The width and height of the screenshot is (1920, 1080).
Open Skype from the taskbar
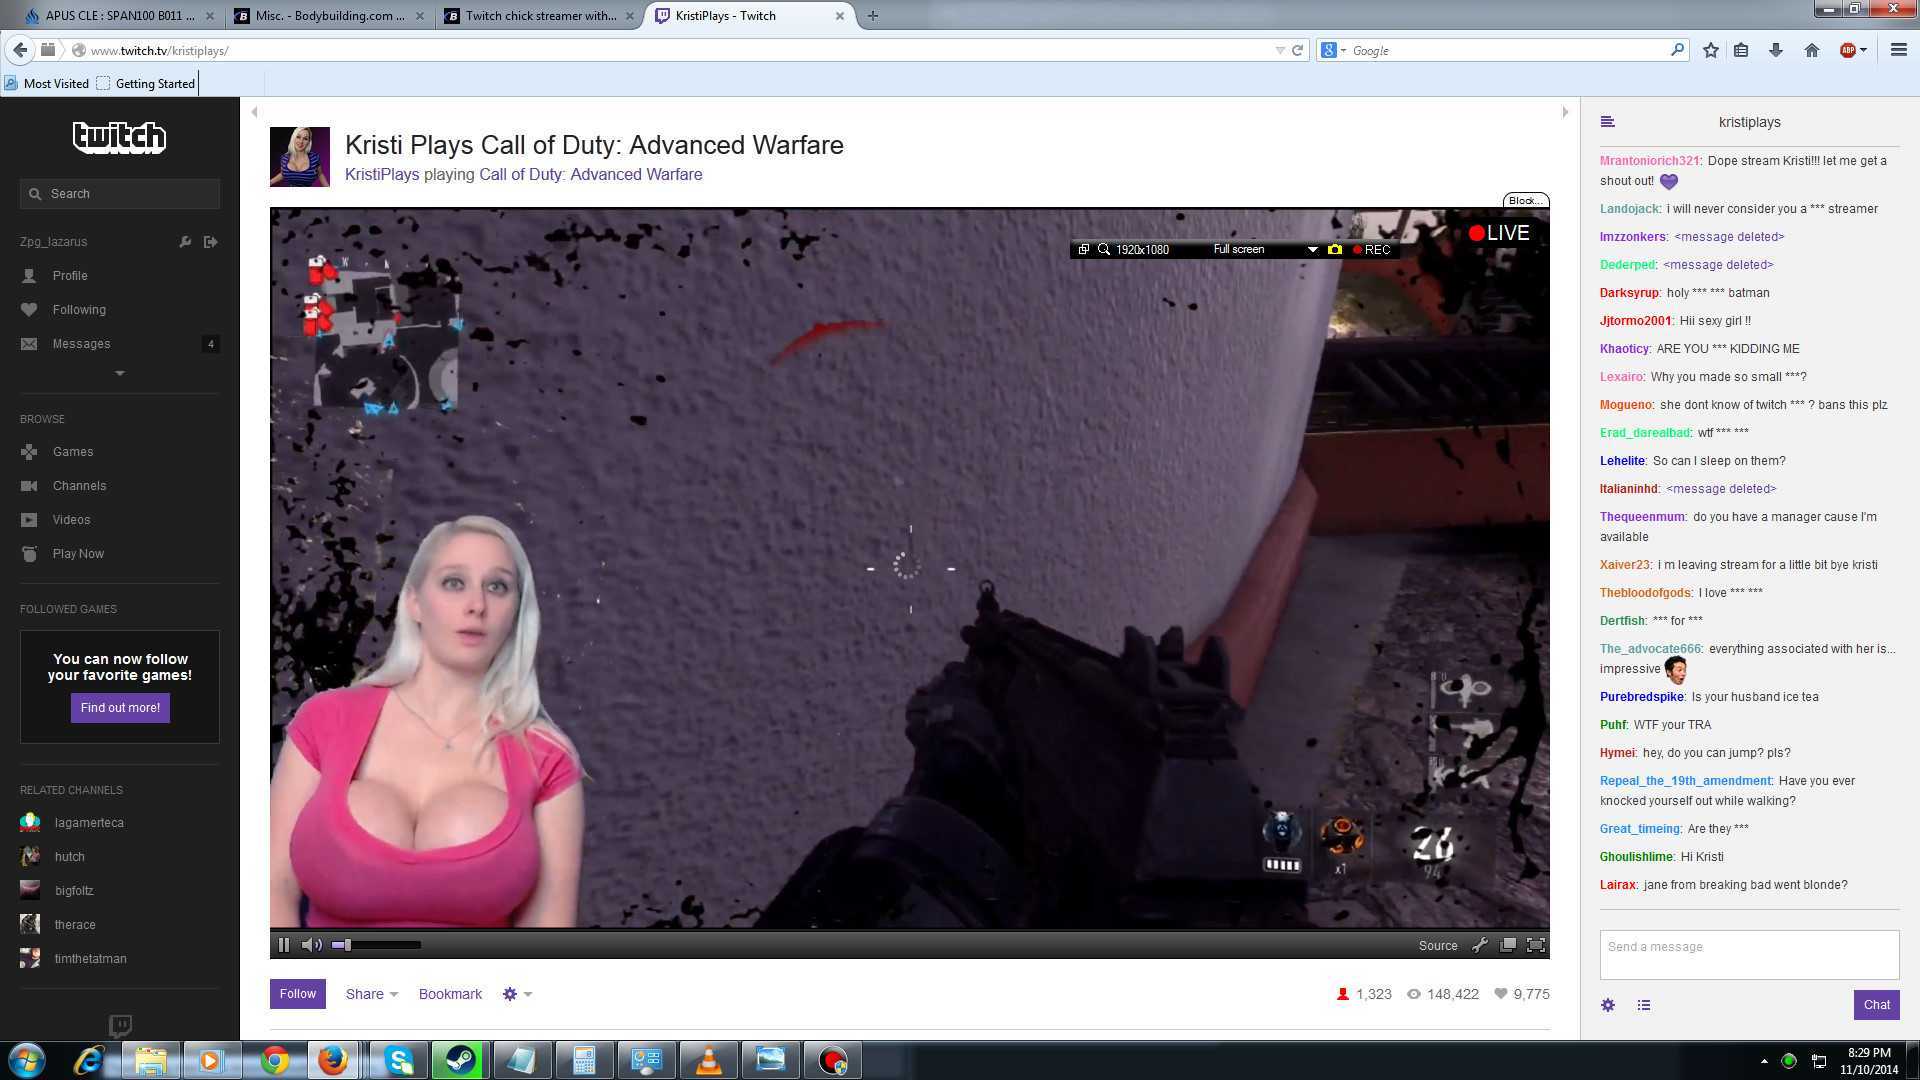[x=397, y=1060]
